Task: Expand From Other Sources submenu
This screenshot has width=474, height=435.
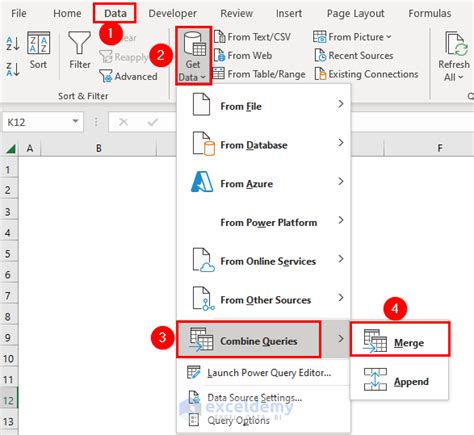Action: [264, 300]
